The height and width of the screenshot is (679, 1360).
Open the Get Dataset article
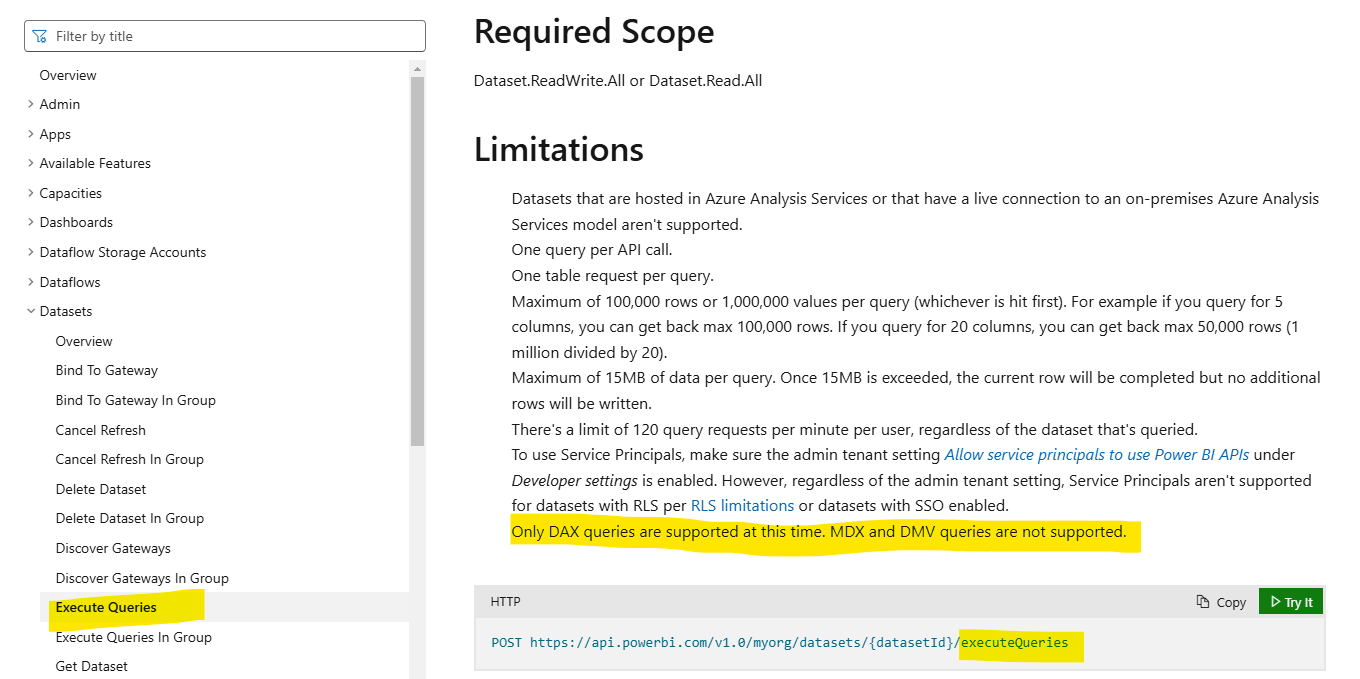pyautogui.click(x=92, y=666)
